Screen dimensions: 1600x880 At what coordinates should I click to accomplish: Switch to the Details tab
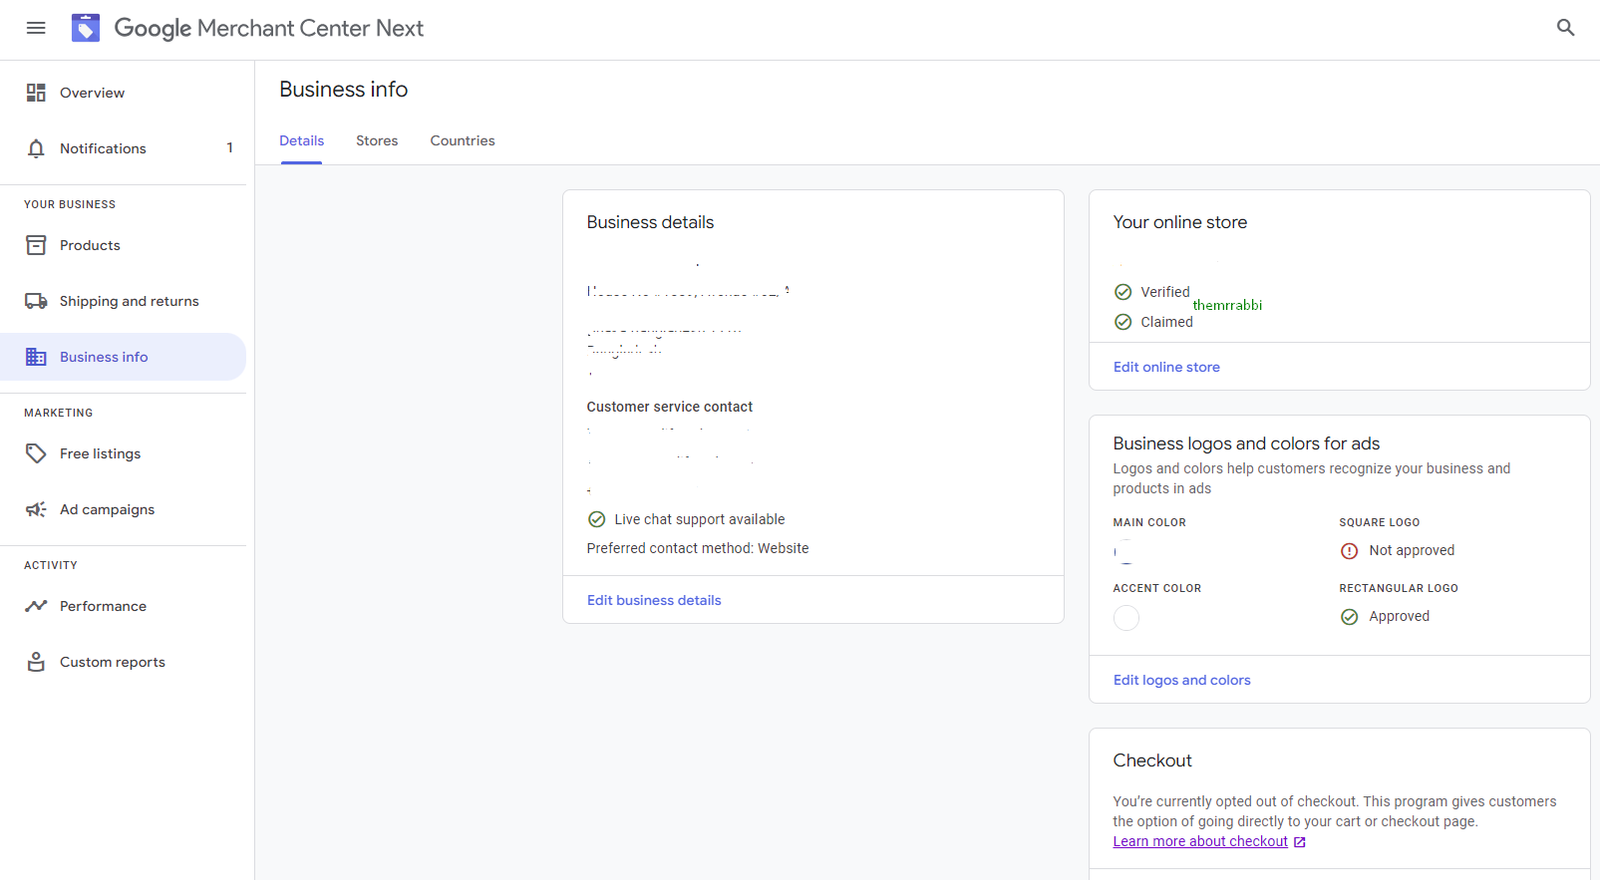pyautogui.click(x=301, y=141)
